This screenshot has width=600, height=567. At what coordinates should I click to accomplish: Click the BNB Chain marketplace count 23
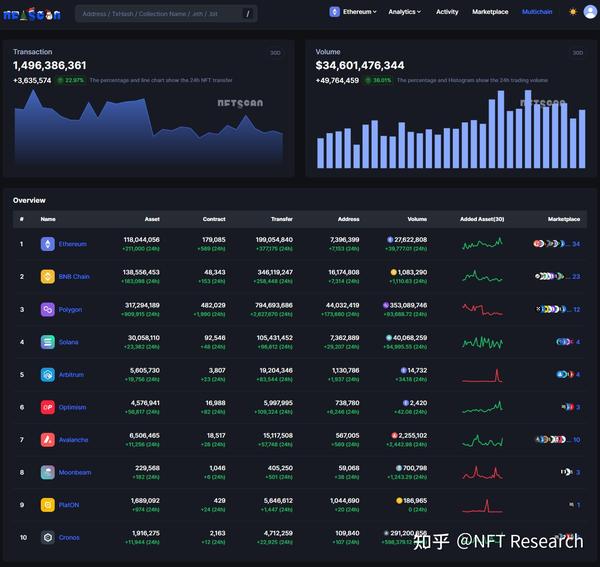(576, 276)
